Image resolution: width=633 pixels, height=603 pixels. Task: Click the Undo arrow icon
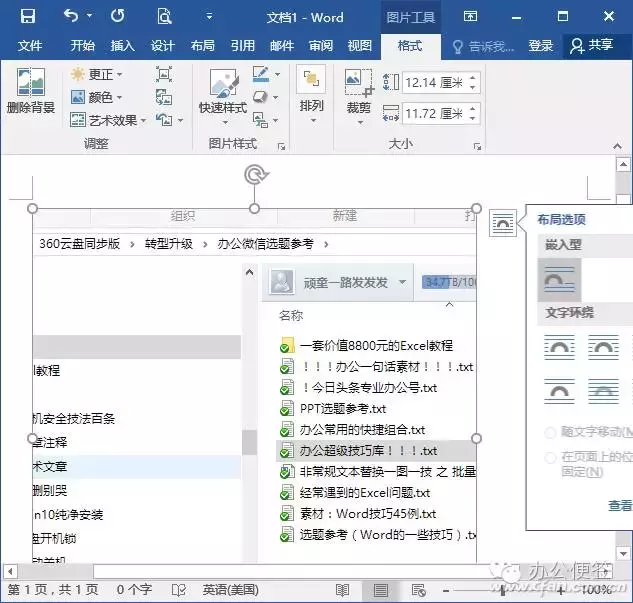[71, 16]
